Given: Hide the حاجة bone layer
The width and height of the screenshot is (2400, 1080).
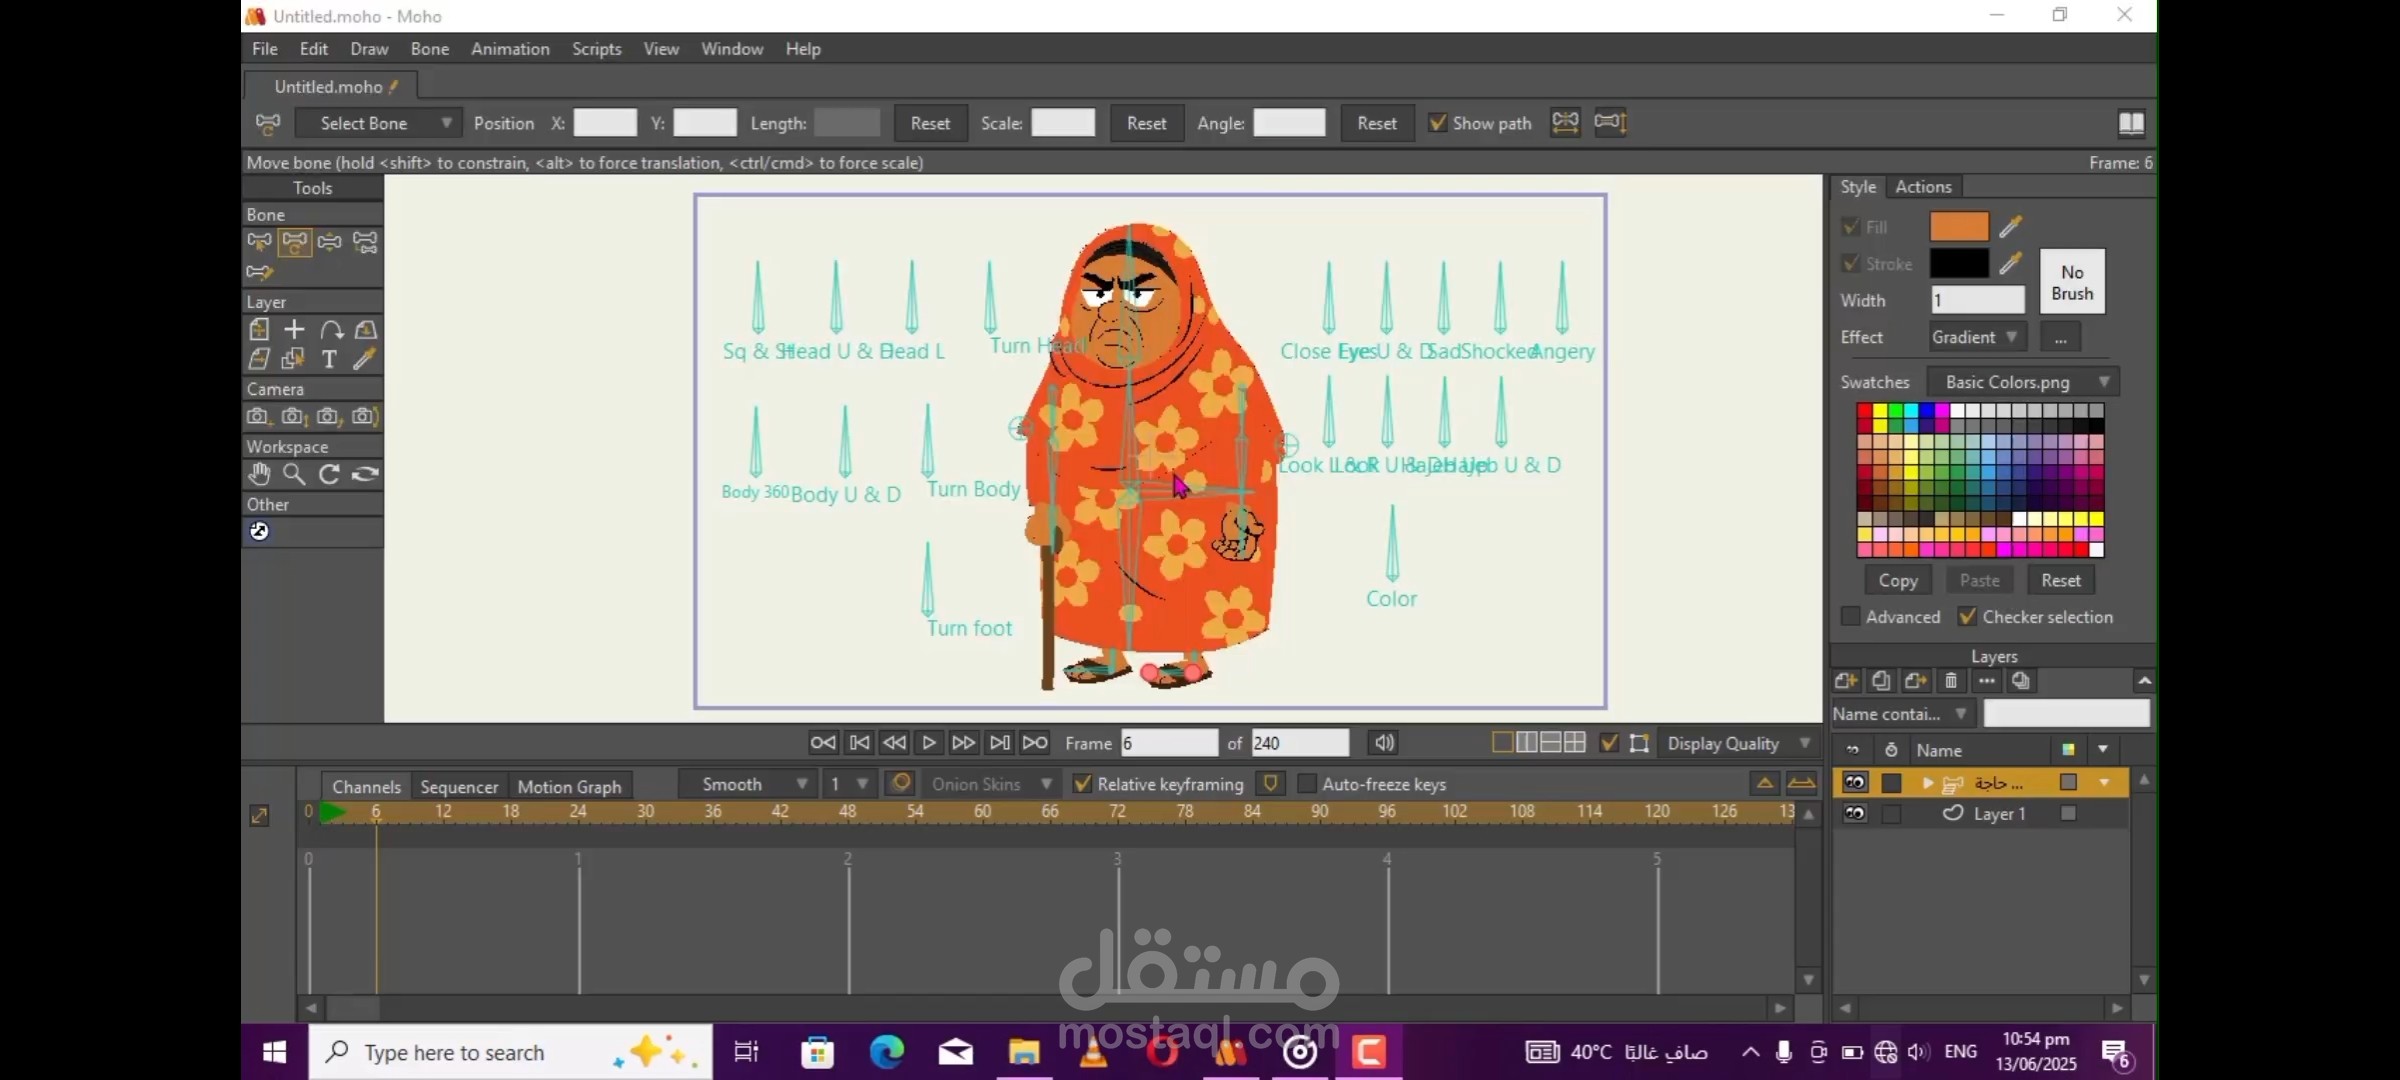Looking at the screenshot, I should 1854,782.
